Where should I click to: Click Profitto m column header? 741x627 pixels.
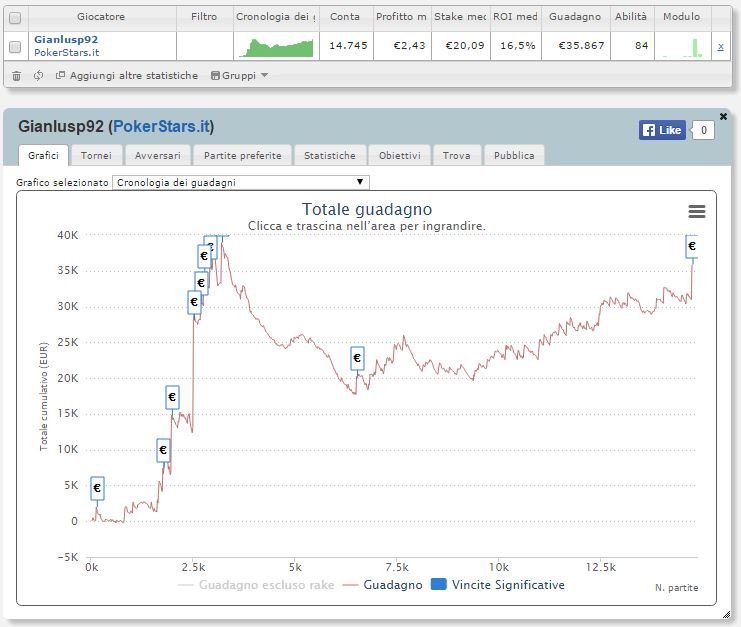tap(401, 17)
